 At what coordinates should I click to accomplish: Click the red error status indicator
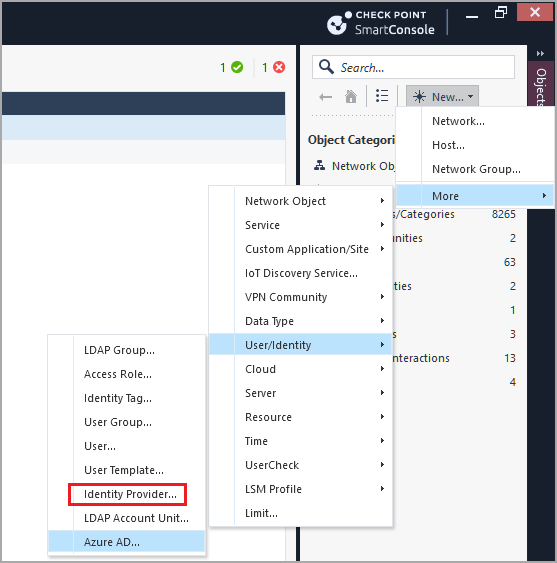pyautogui.click(x=279, y=67)
